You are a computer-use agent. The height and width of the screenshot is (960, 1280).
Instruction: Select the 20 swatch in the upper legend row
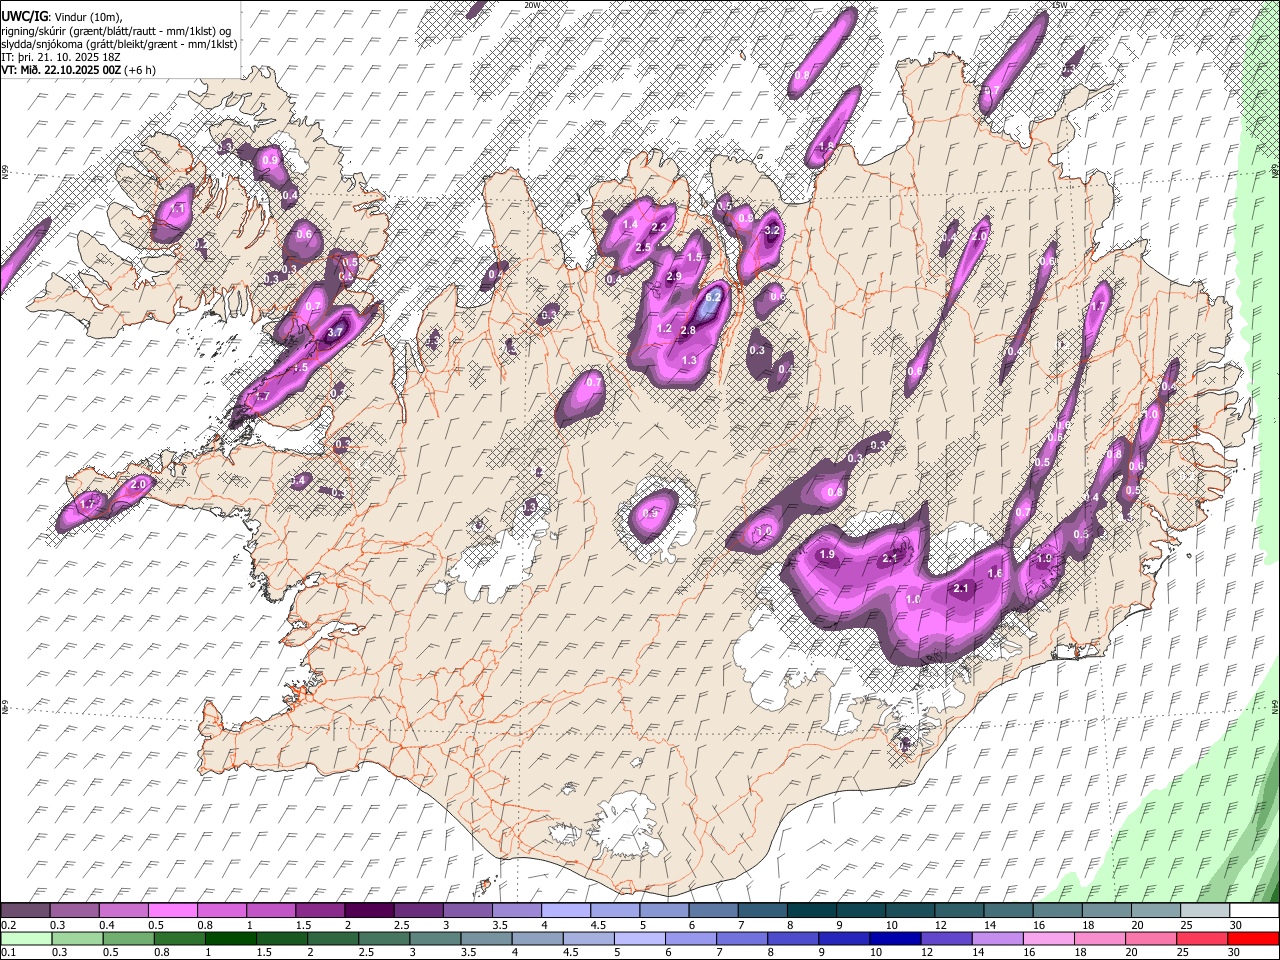(1155, 911)
